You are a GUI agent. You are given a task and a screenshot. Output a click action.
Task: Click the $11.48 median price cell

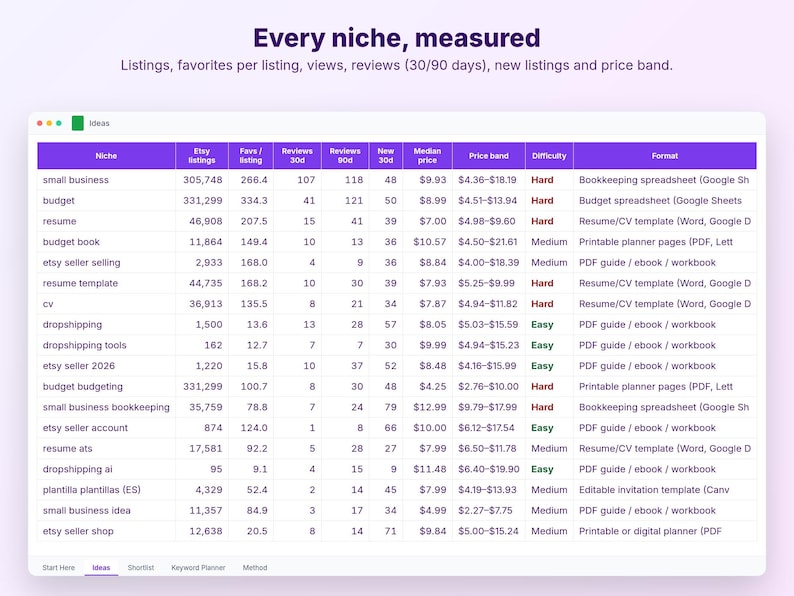[x=429, y=469]
